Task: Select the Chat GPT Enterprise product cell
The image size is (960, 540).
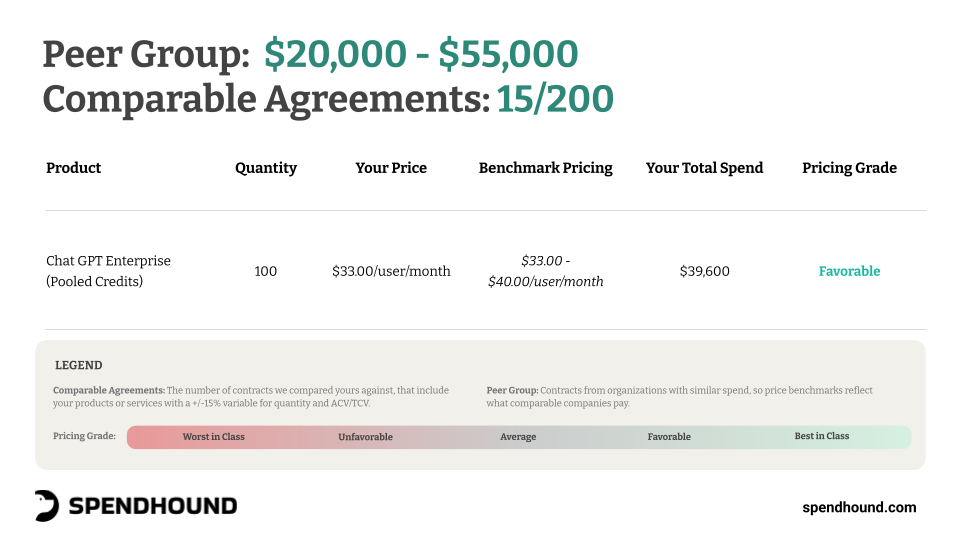Action: tap(108, 271)
